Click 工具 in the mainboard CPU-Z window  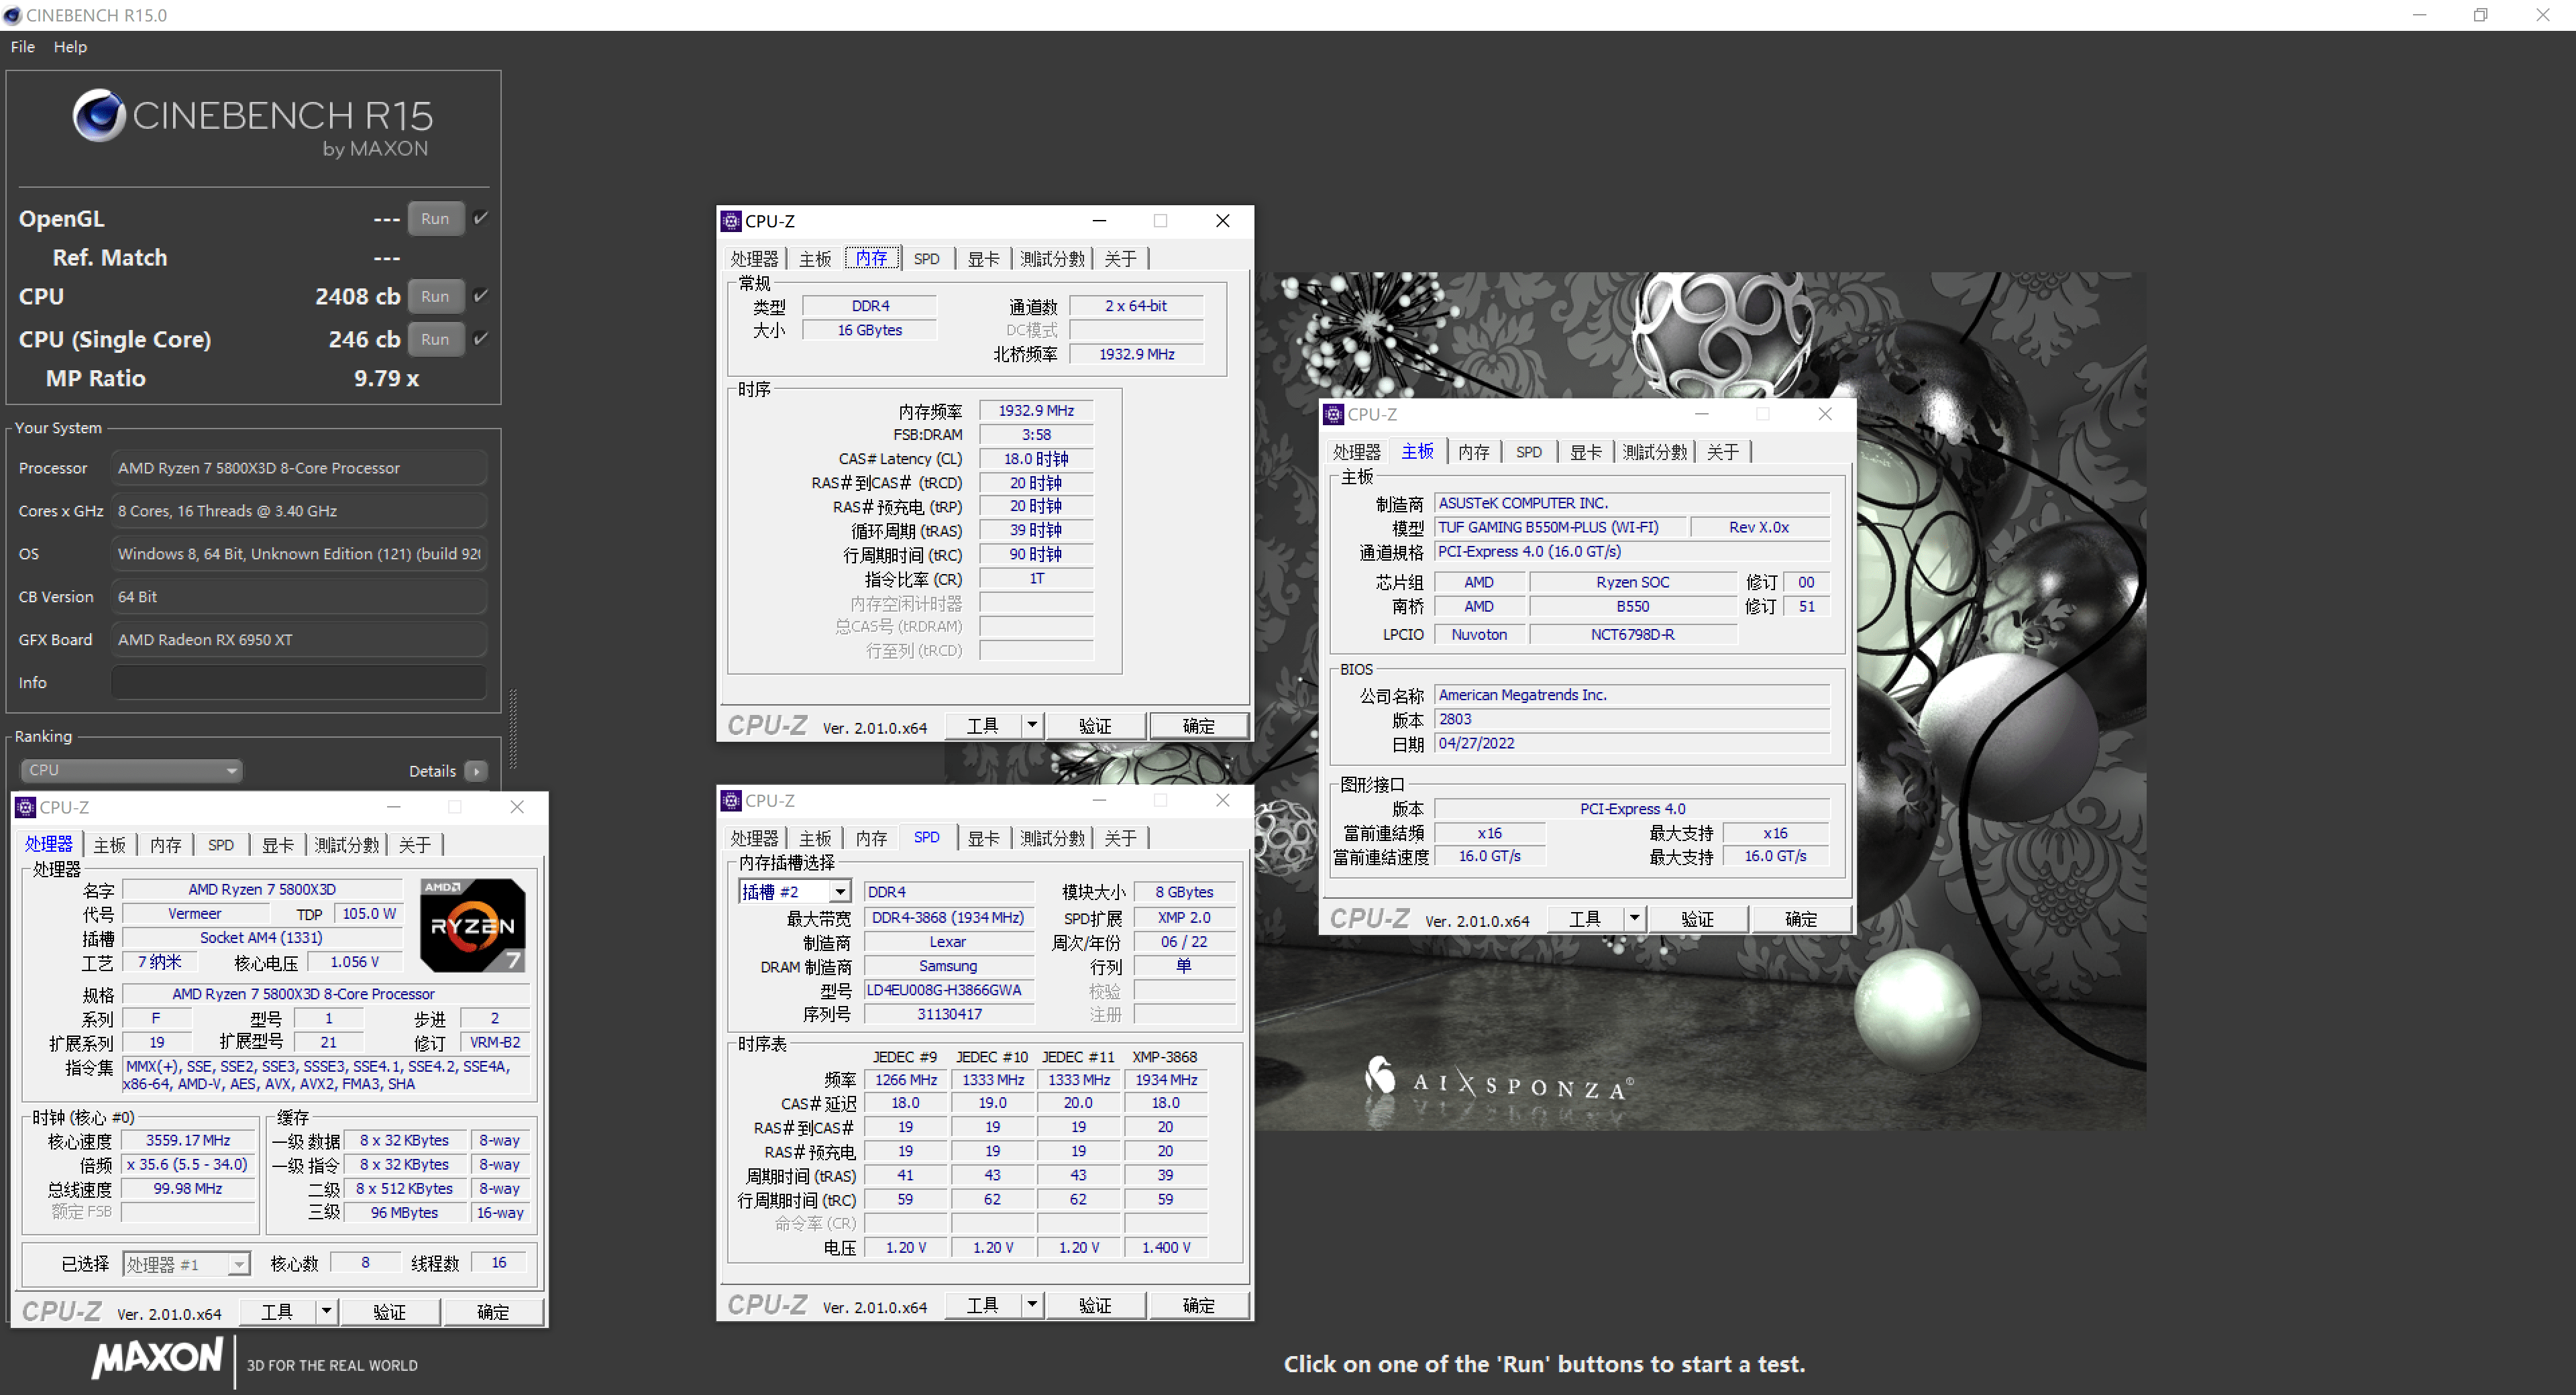pyautogui.click(x=1585, y=919)
